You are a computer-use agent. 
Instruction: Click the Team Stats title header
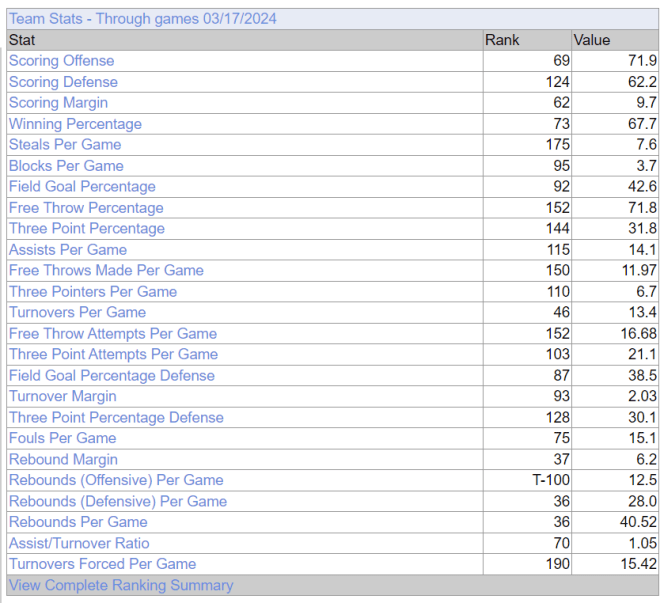tap(143, 19)
